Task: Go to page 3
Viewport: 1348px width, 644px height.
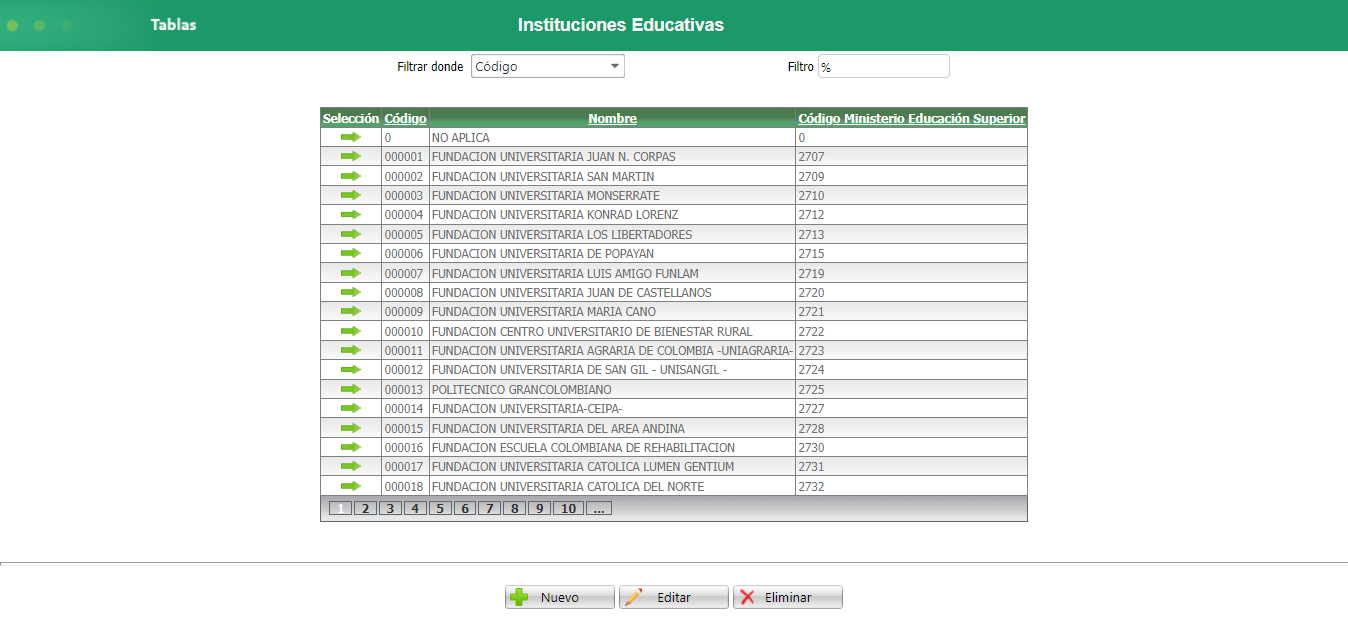Action: [390, 508]
